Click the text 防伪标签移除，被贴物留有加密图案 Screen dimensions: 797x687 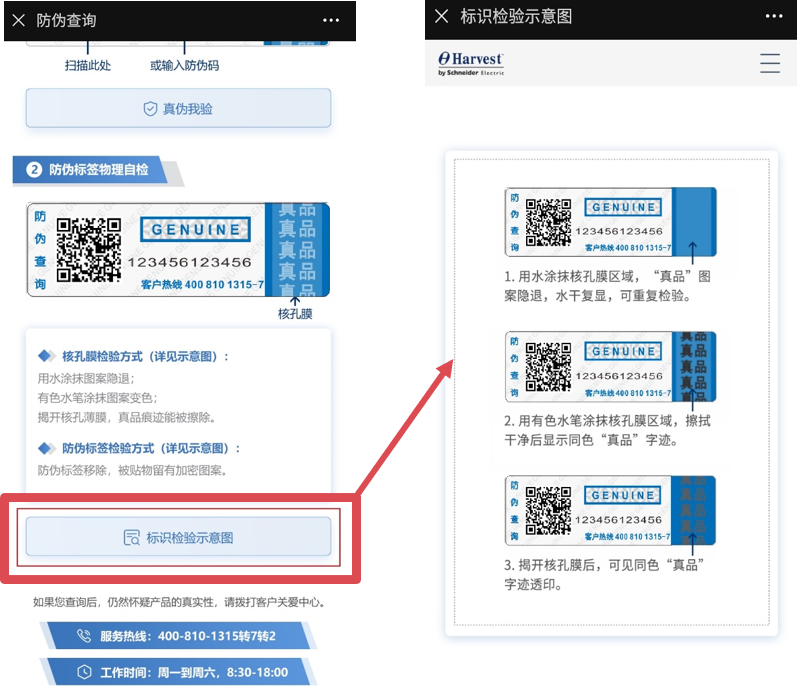click(x=132, y=470)
